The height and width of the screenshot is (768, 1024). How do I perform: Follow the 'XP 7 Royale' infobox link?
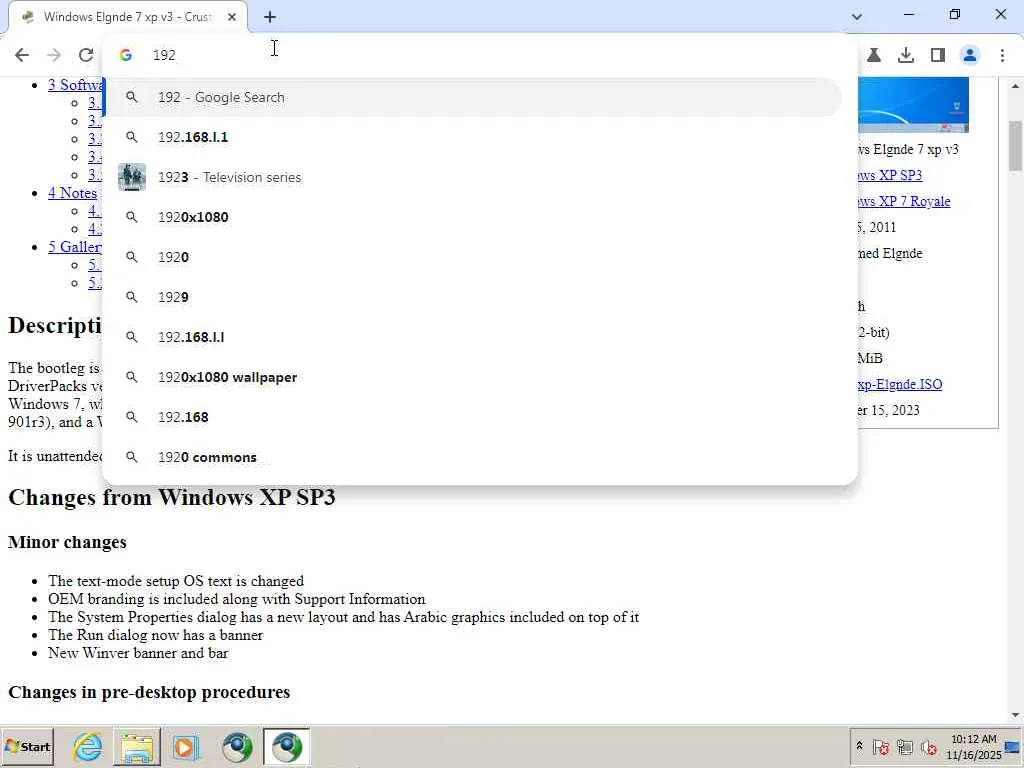[904, 201]
